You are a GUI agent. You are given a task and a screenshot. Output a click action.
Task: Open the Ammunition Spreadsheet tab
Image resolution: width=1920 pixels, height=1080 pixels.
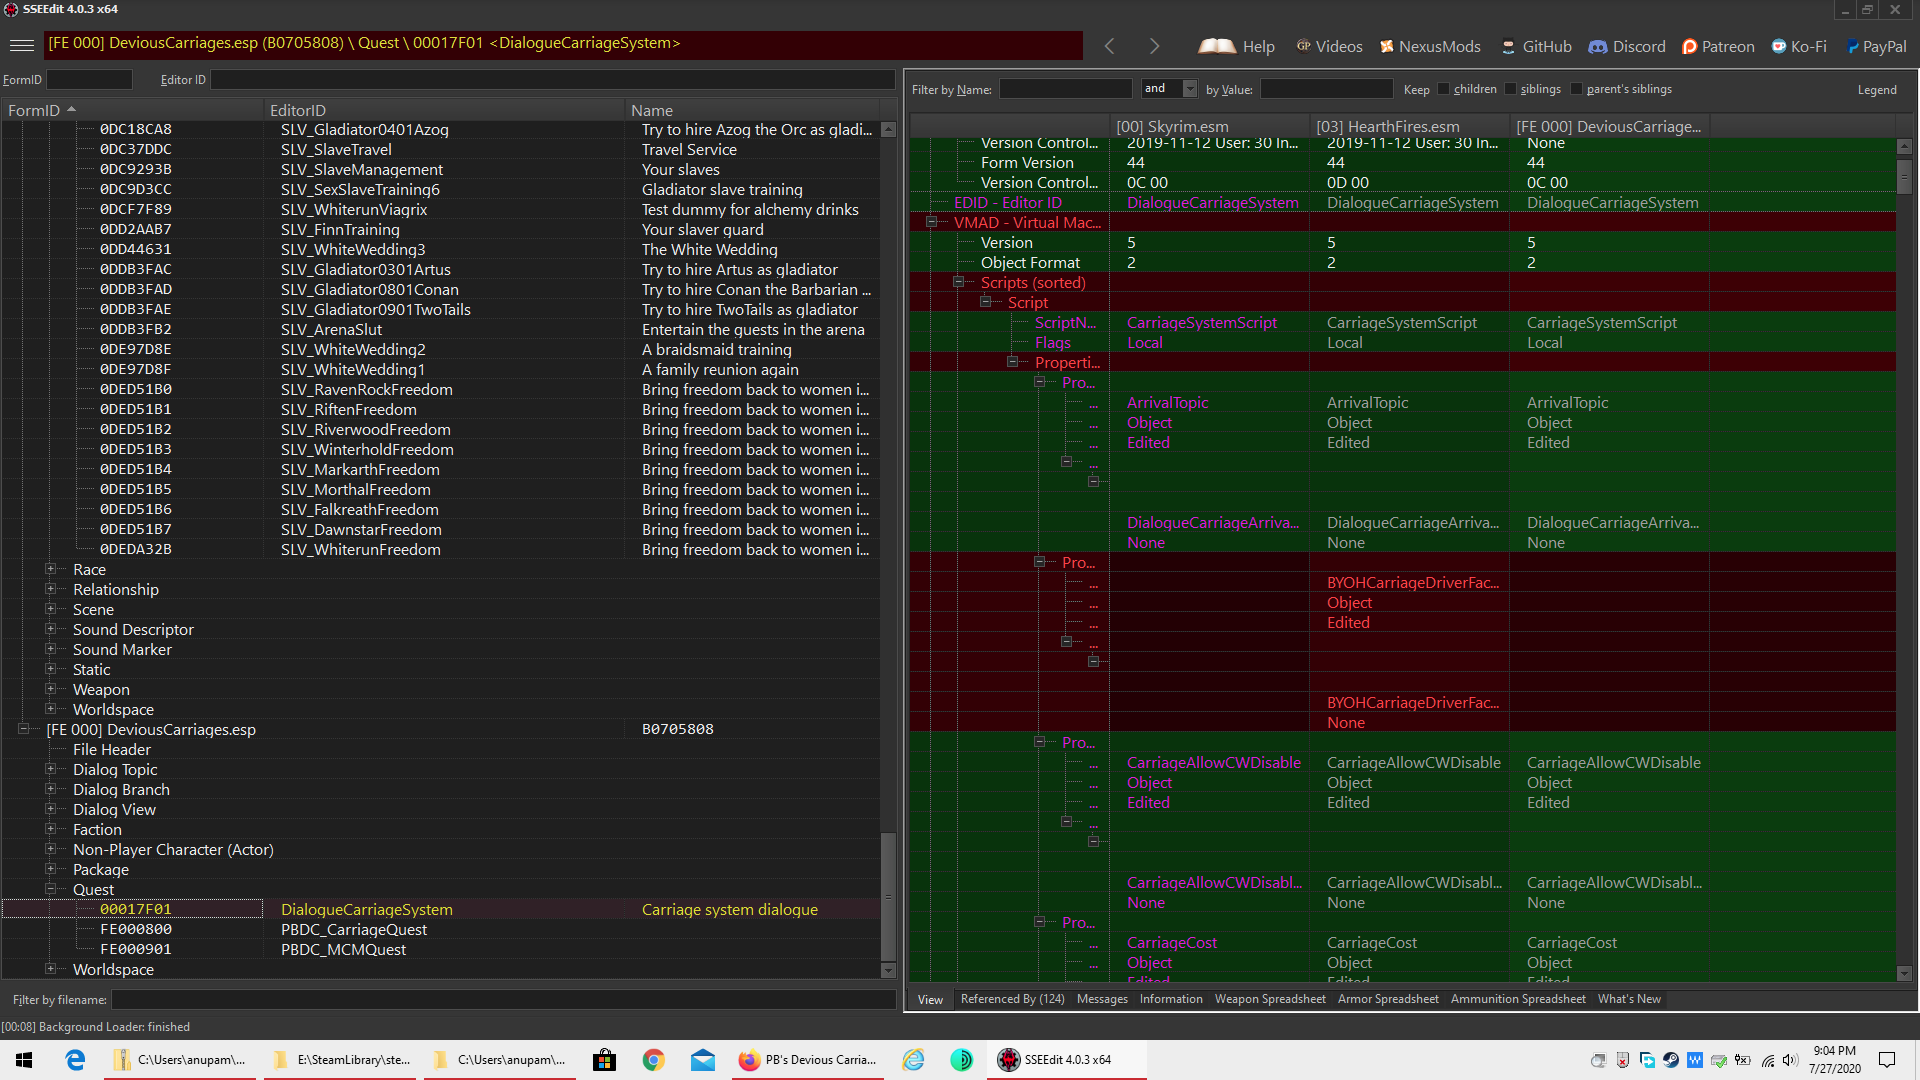point(1518,999)
